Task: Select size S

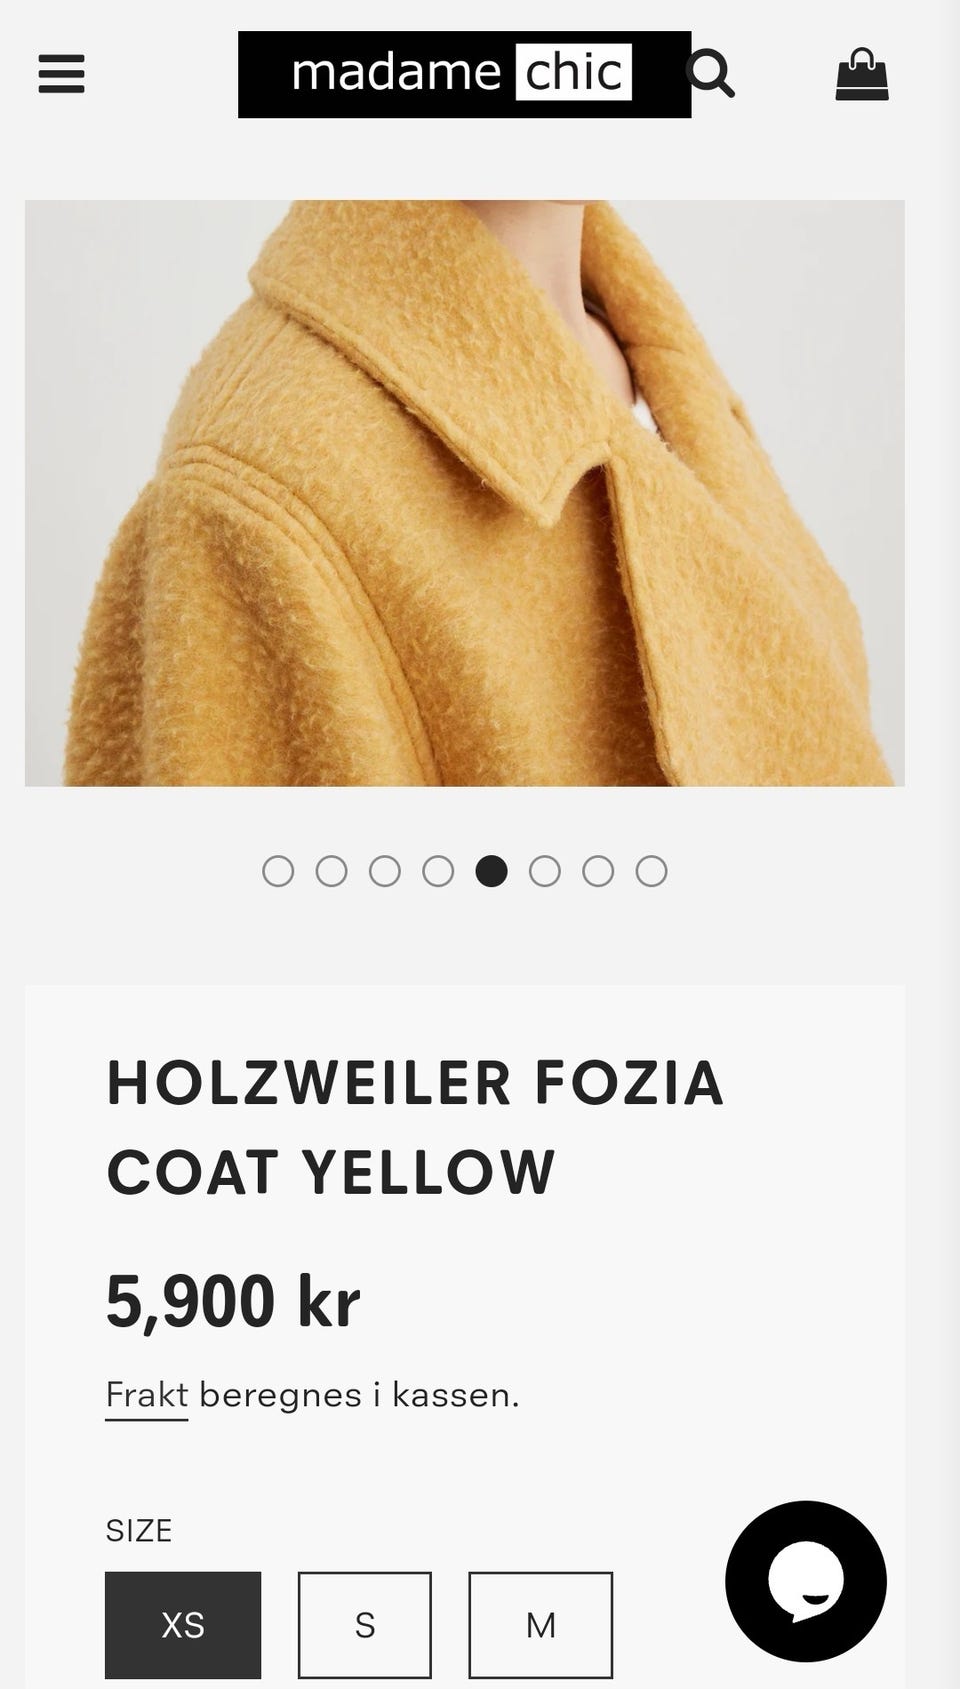Action: [365, 1625]
